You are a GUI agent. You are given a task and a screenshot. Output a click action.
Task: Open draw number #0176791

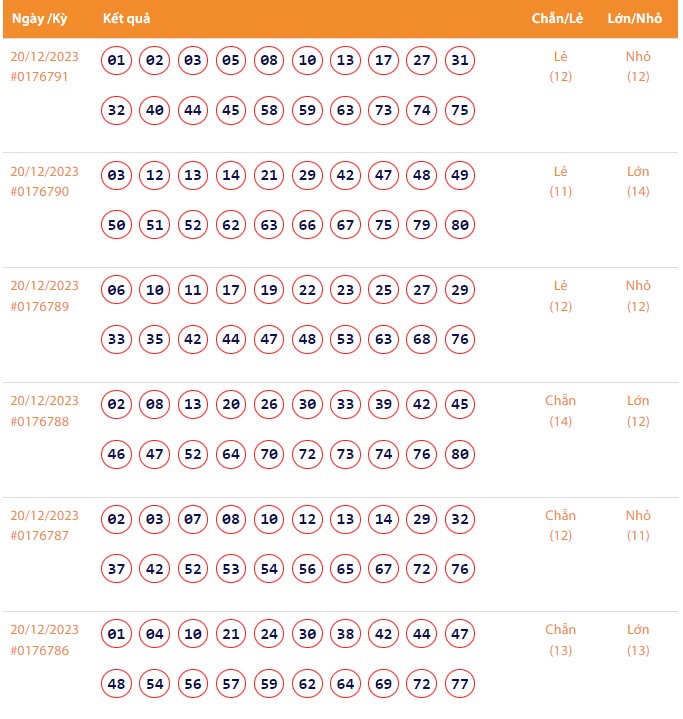tap(39, 77)
